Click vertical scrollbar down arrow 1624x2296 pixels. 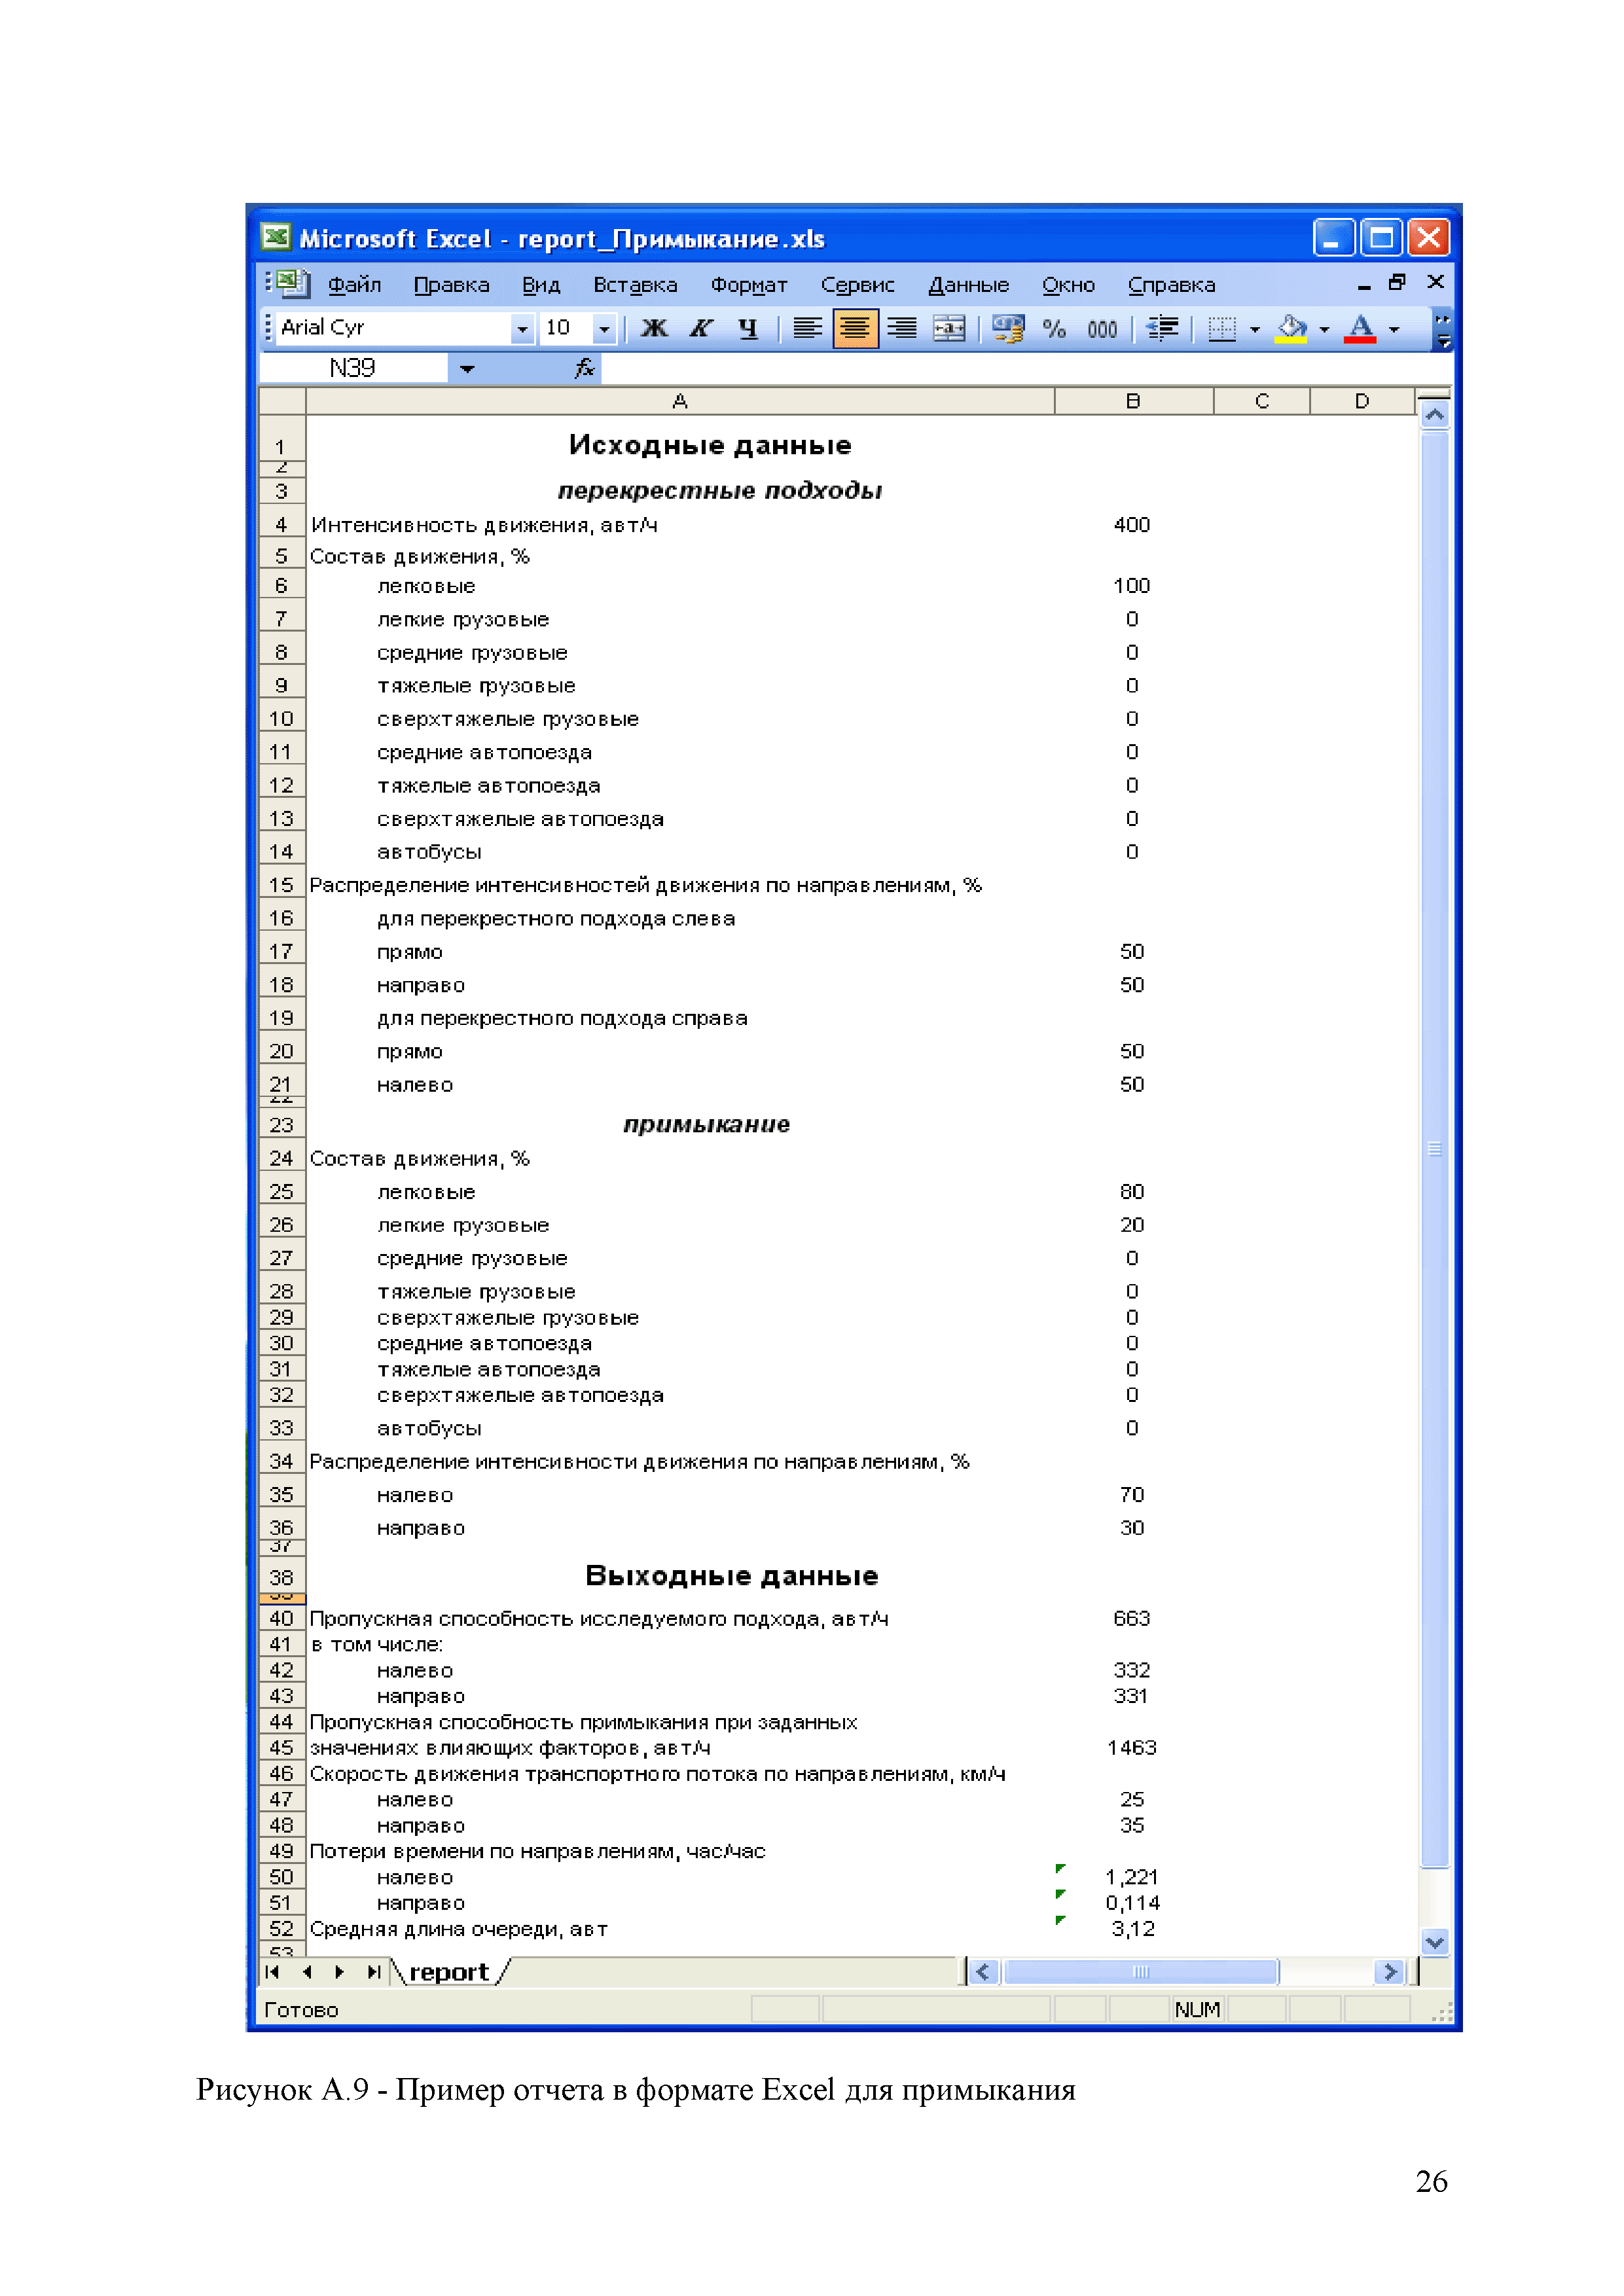pos(1435,1943)
